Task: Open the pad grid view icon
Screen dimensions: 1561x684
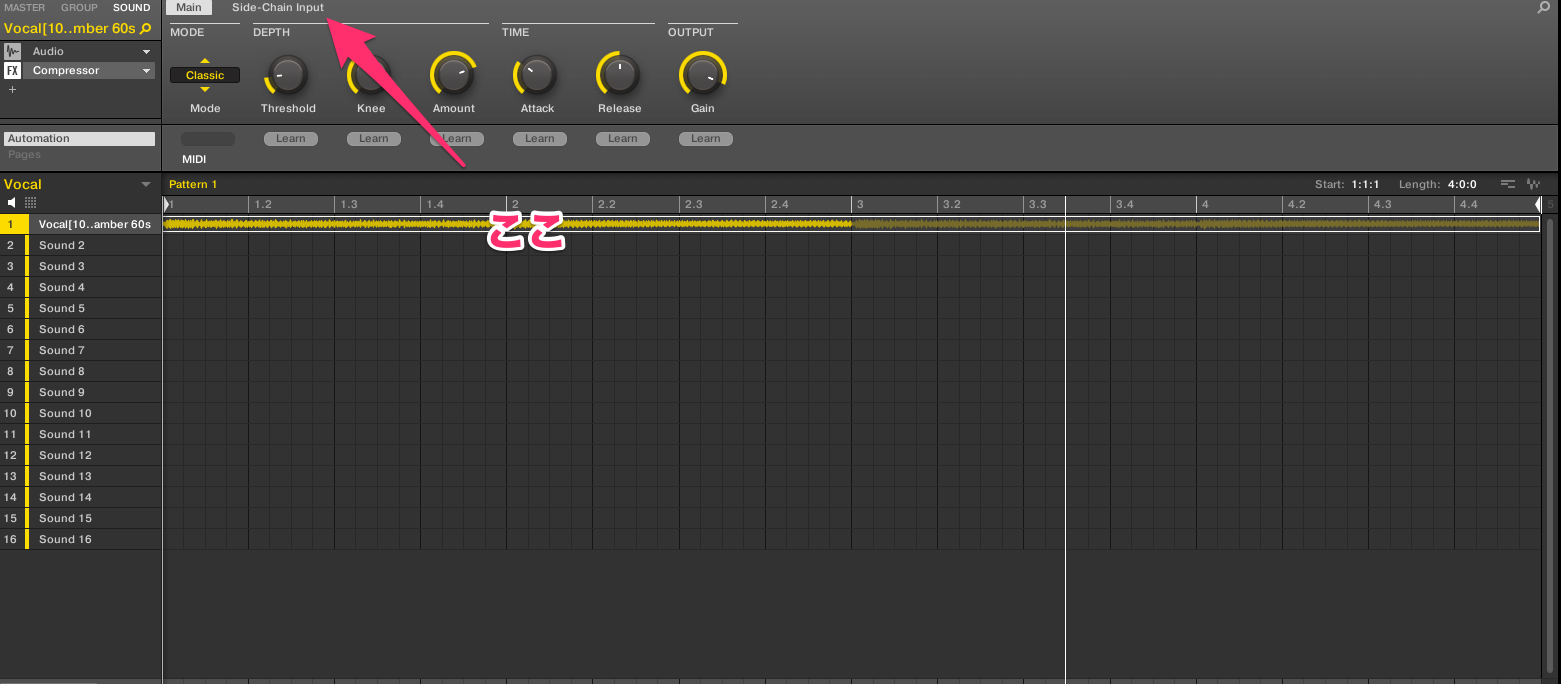Action: pyautogui.click(x=31, y=203)
